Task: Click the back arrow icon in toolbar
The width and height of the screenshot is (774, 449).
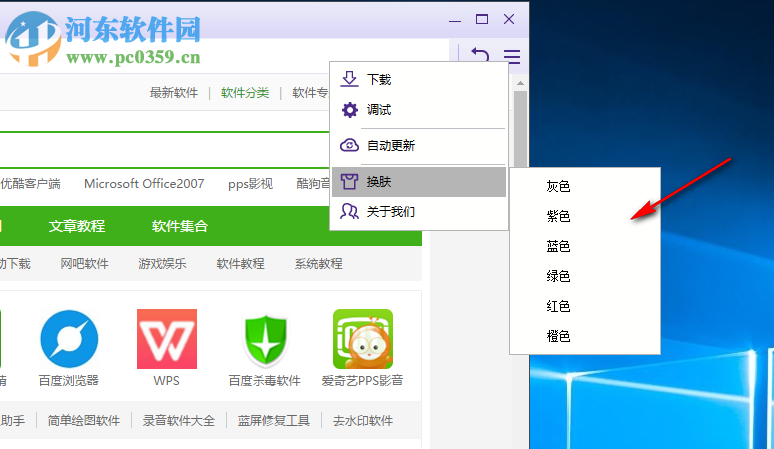Action: click(480, 55)
